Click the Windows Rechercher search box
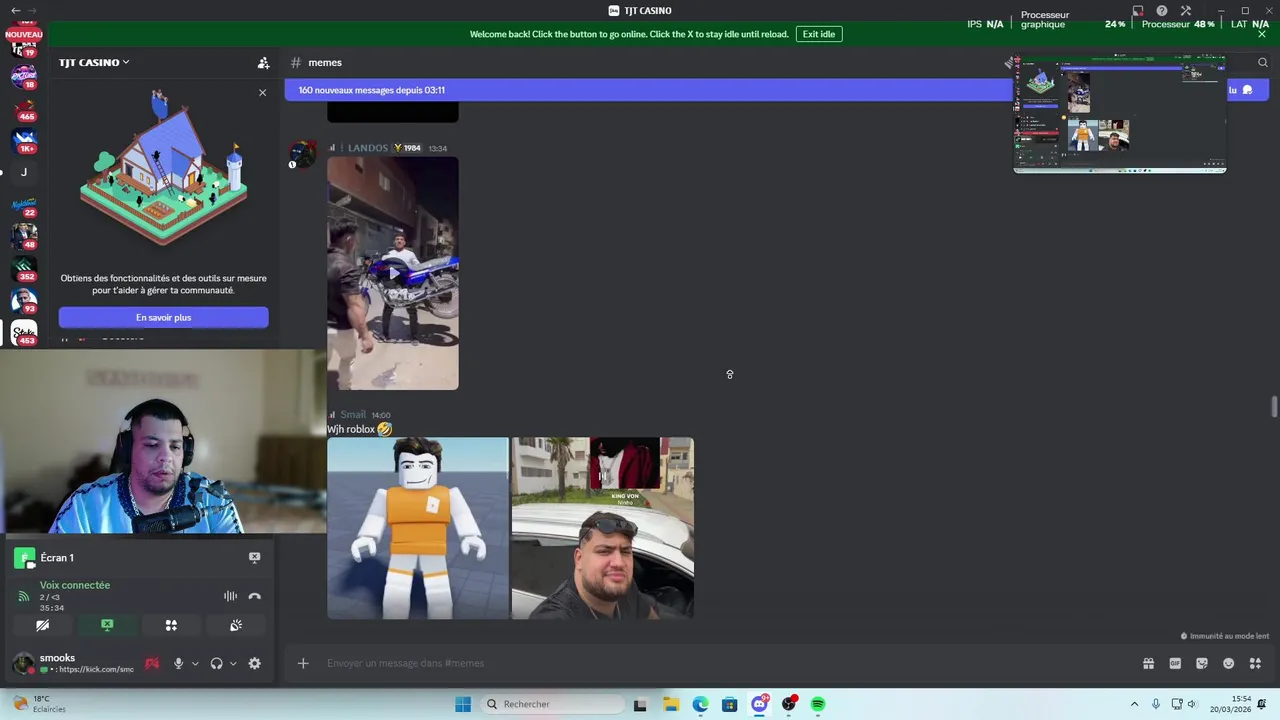 [552, 704]
